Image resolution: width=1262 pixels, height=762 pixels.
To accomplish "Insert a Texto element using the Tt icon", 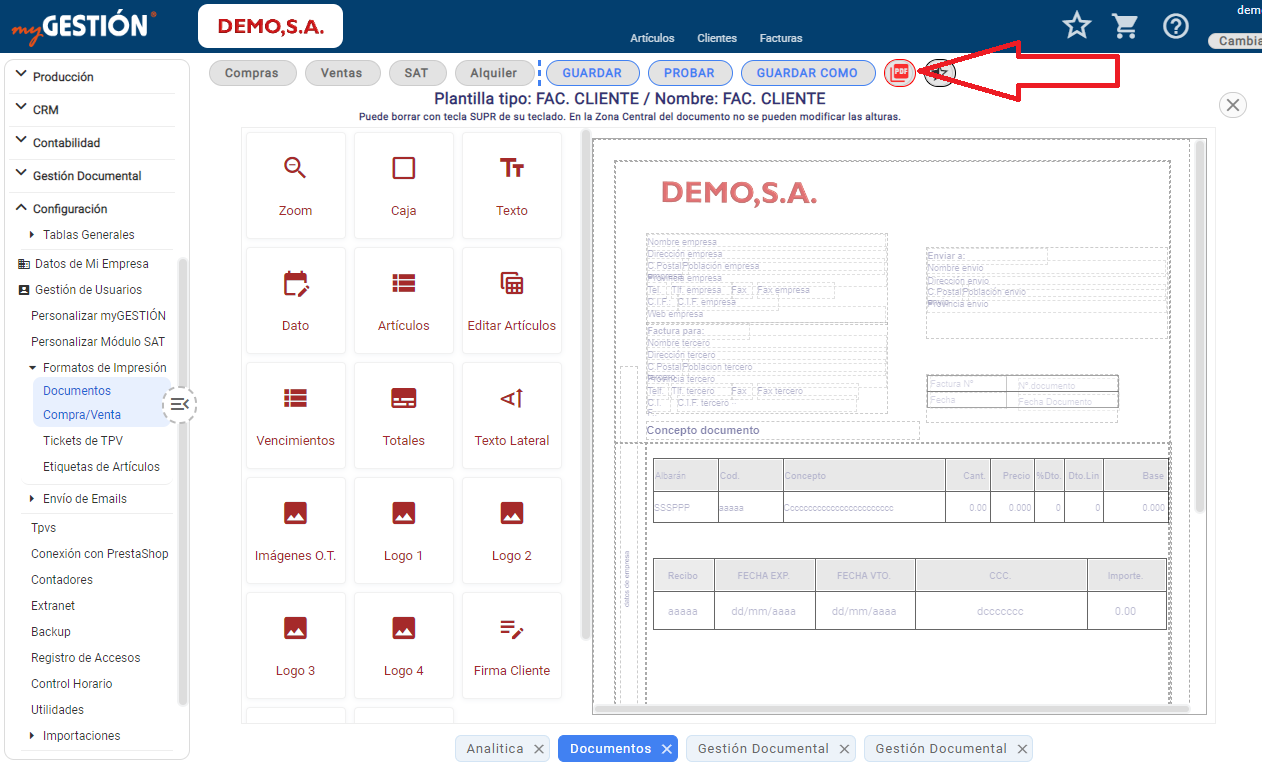I will pyautogui.click(x=511, y=185).
